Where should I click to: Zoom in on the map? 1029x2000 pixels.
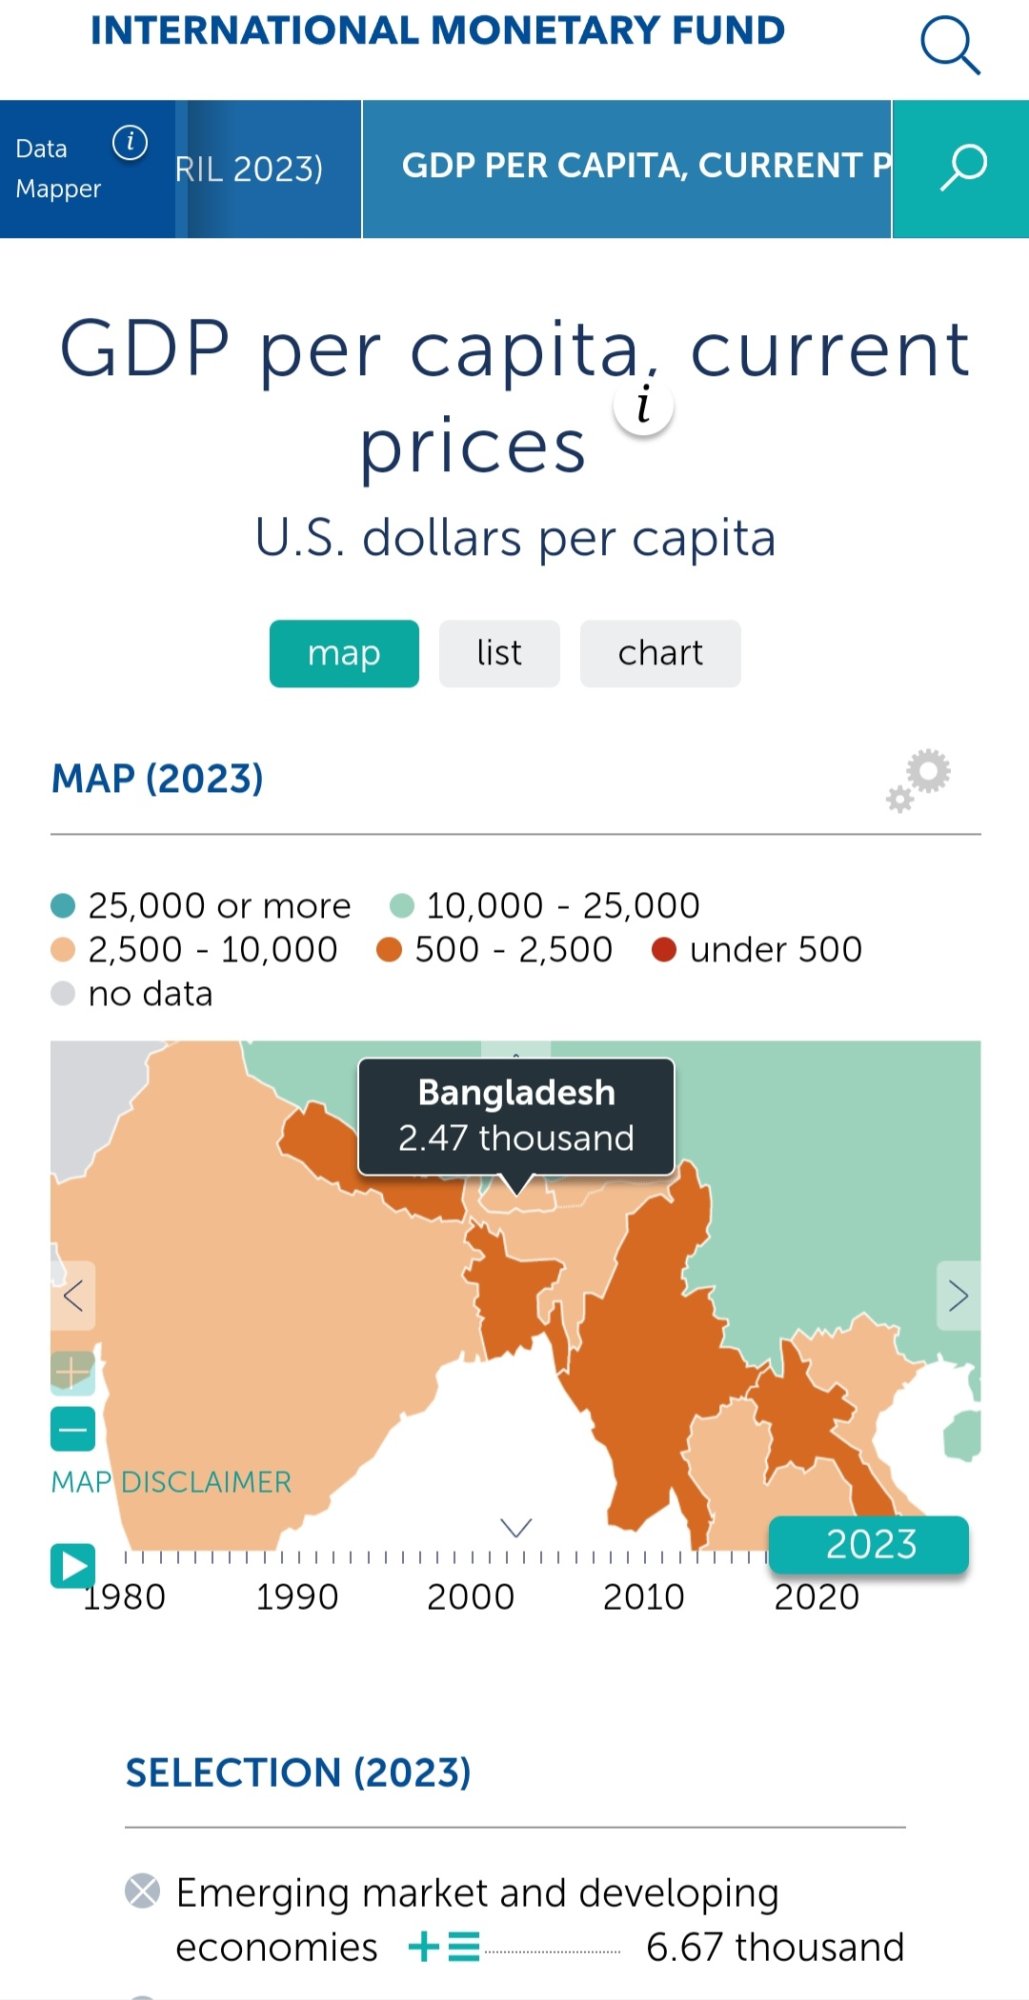[x=73, y=1373]
